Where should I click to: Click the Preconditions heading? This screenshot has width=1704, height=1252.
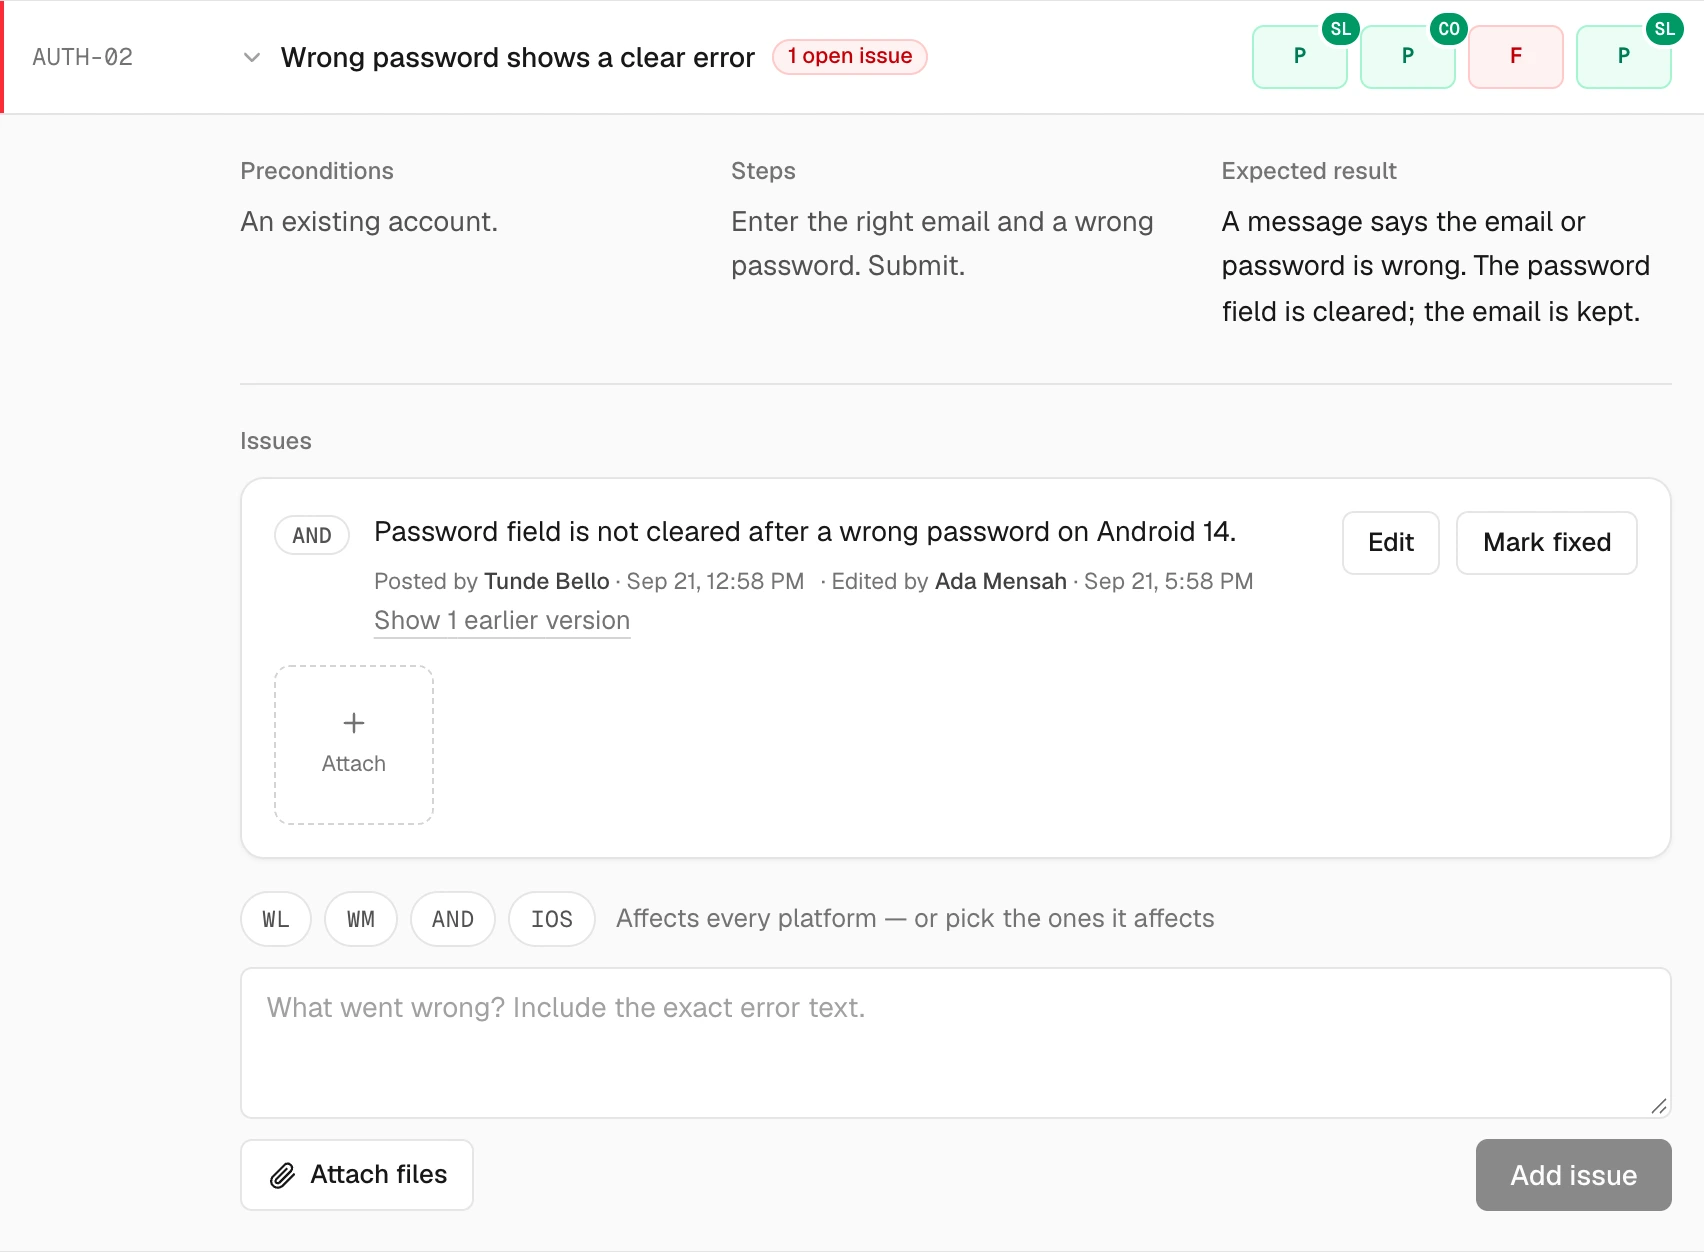(317, 171)
